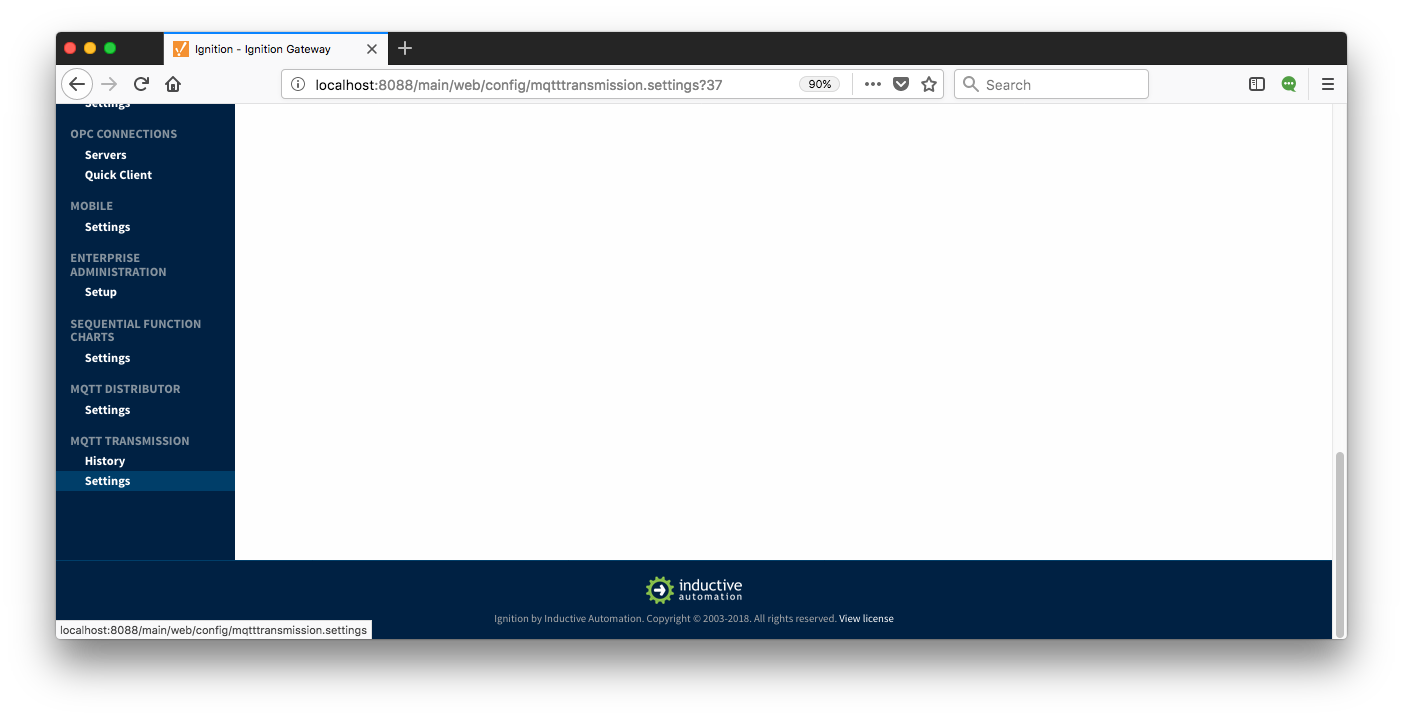Image resolution: width=1403 pixels, height=719 pixels.
Task: Close the Ignition Gateway tab
Action: pyautogui.click(x=372, y=49)
